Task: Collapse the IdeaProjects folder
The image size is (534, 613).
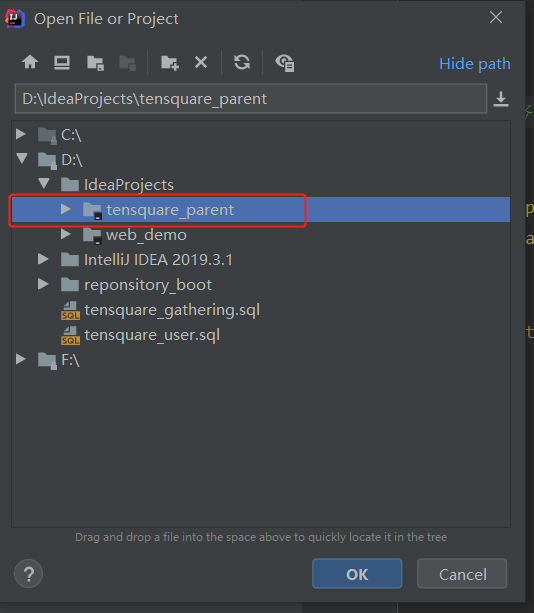Action: (44, 183)
